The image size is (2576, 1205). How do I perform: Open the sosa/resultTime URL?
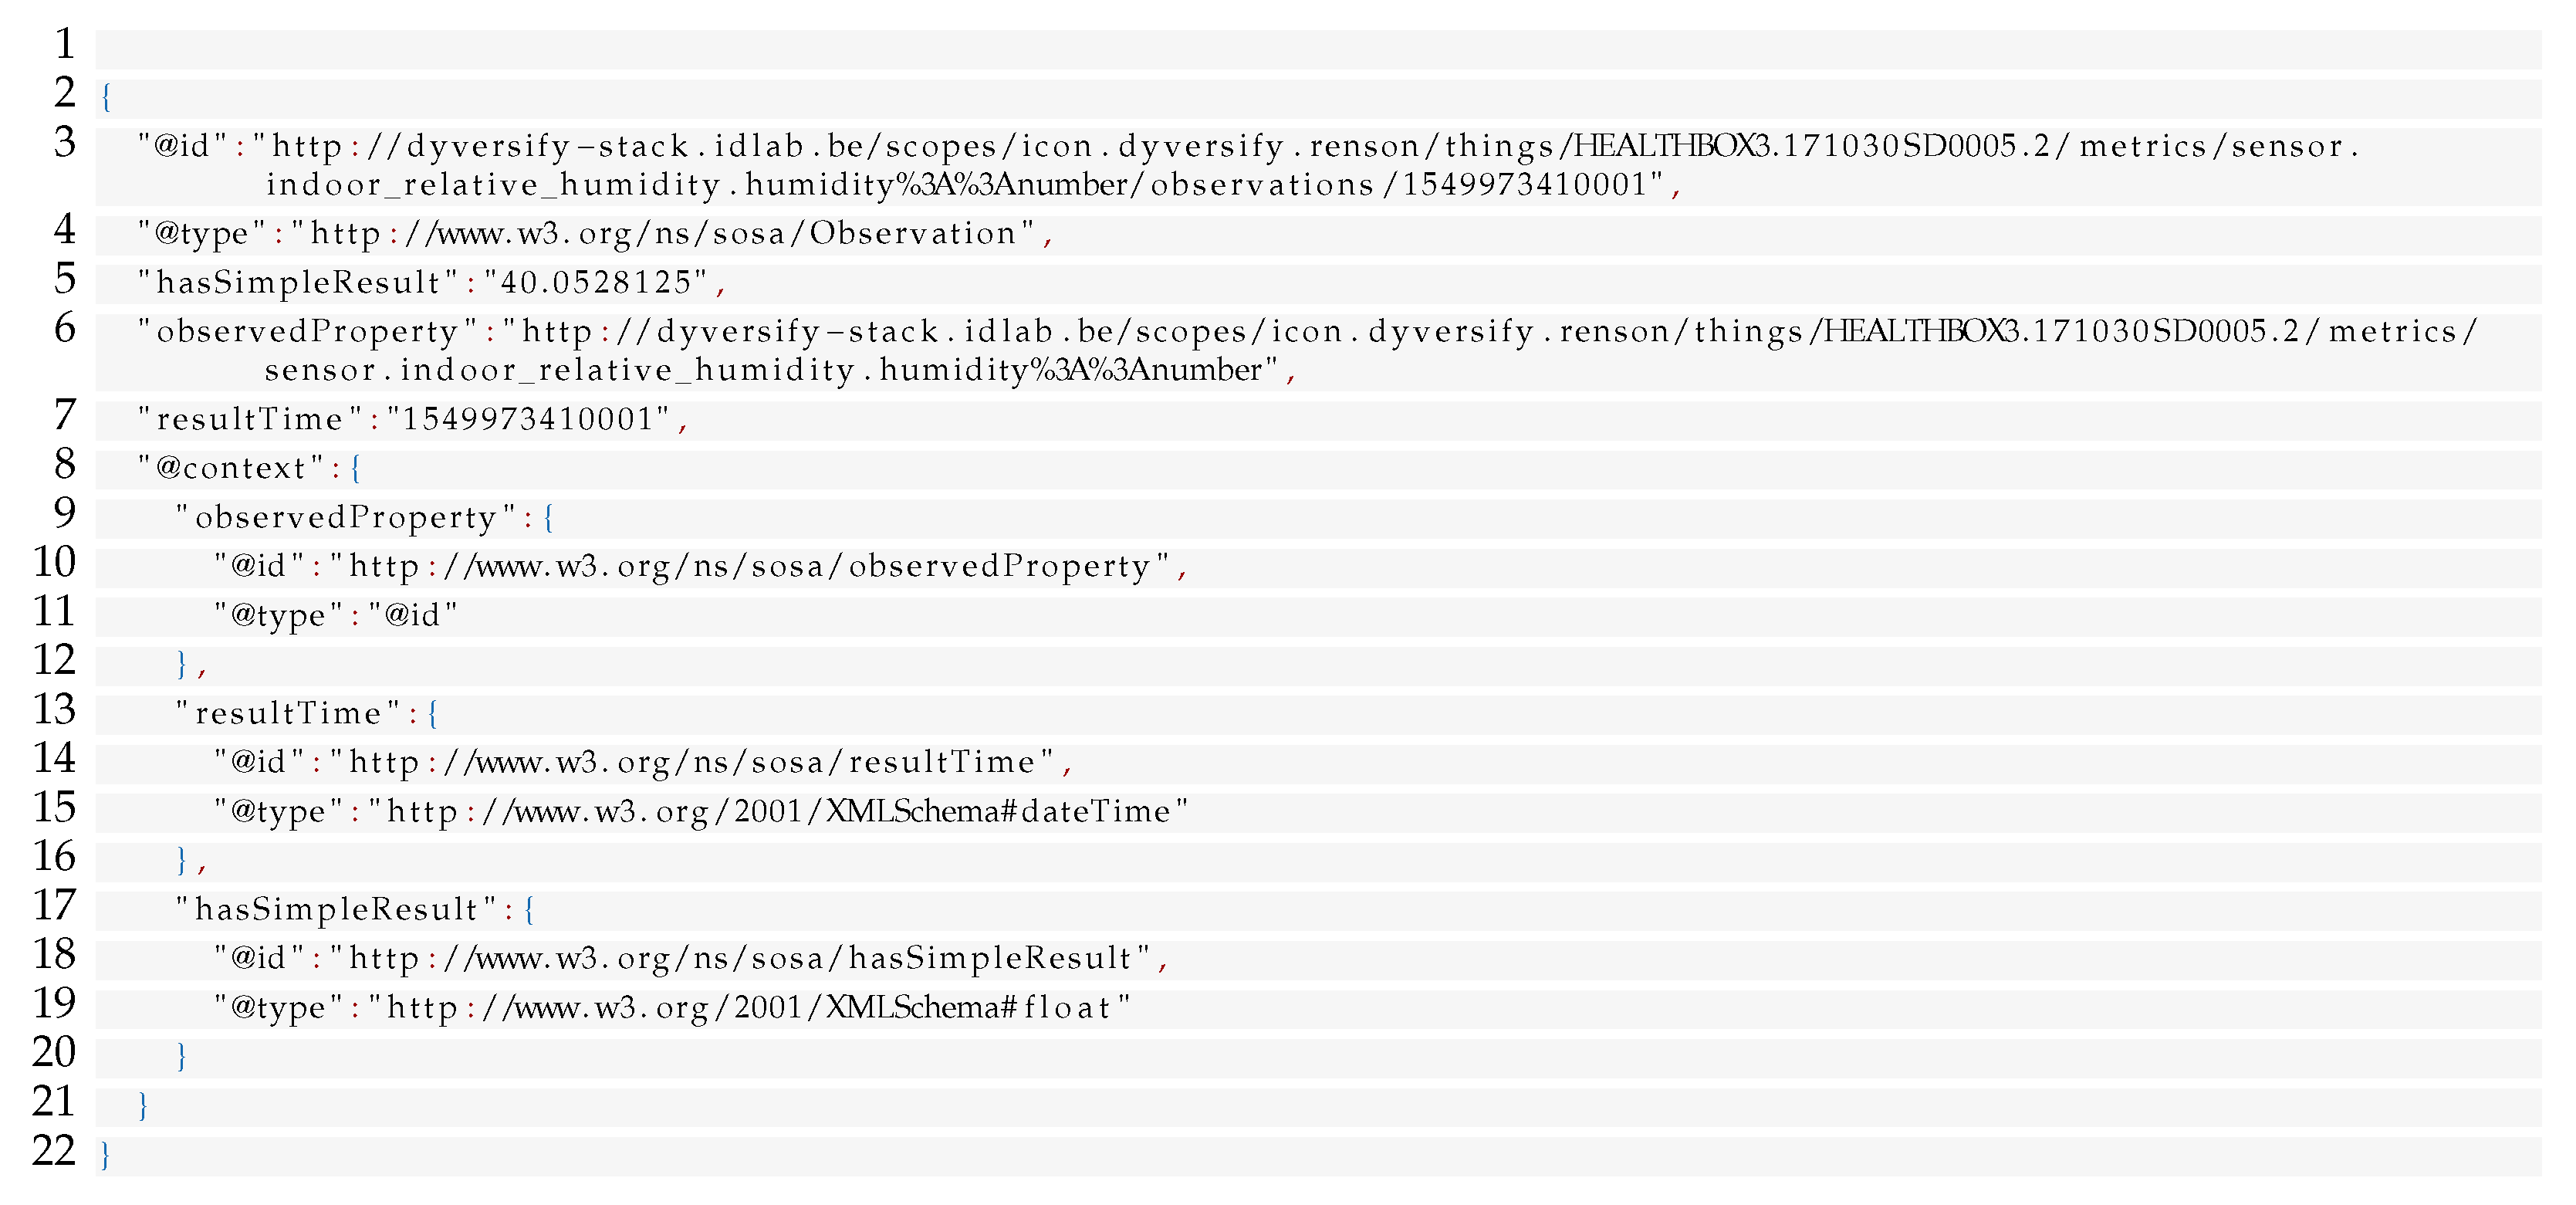(x=700, y=763)
